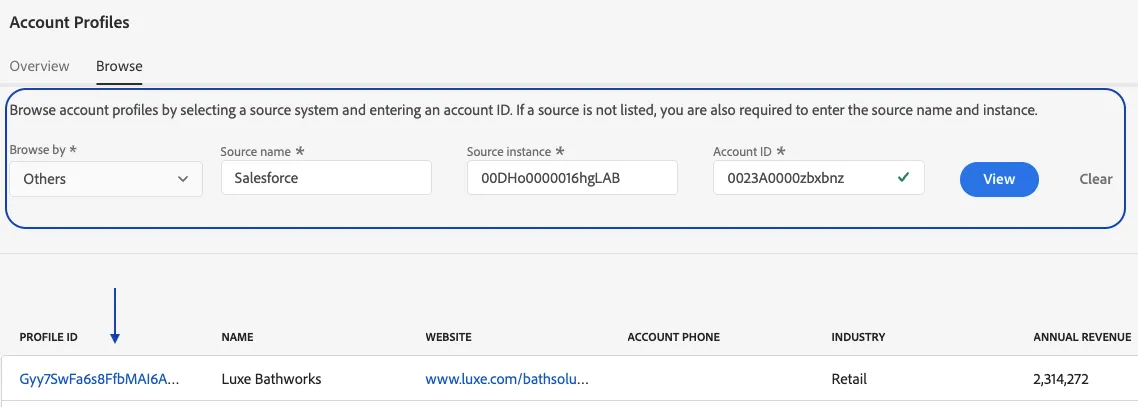The image size is (1138, 407).
Task: Open the profile ID link Gyy7SwFa6s8FfbMAI6A…
Action: click(x=99, y=379)
